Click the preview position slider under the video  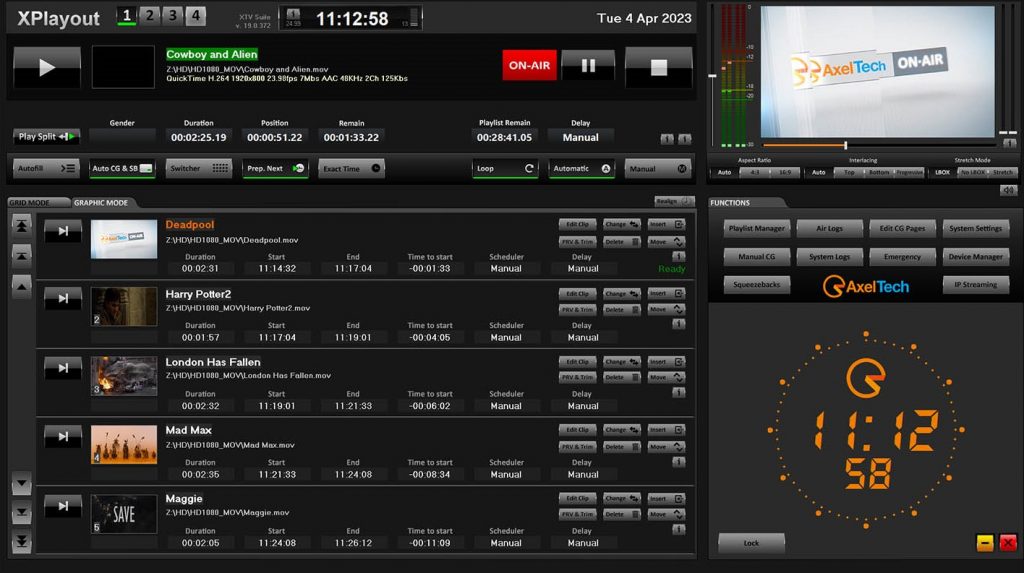click(x=878, y=145)
